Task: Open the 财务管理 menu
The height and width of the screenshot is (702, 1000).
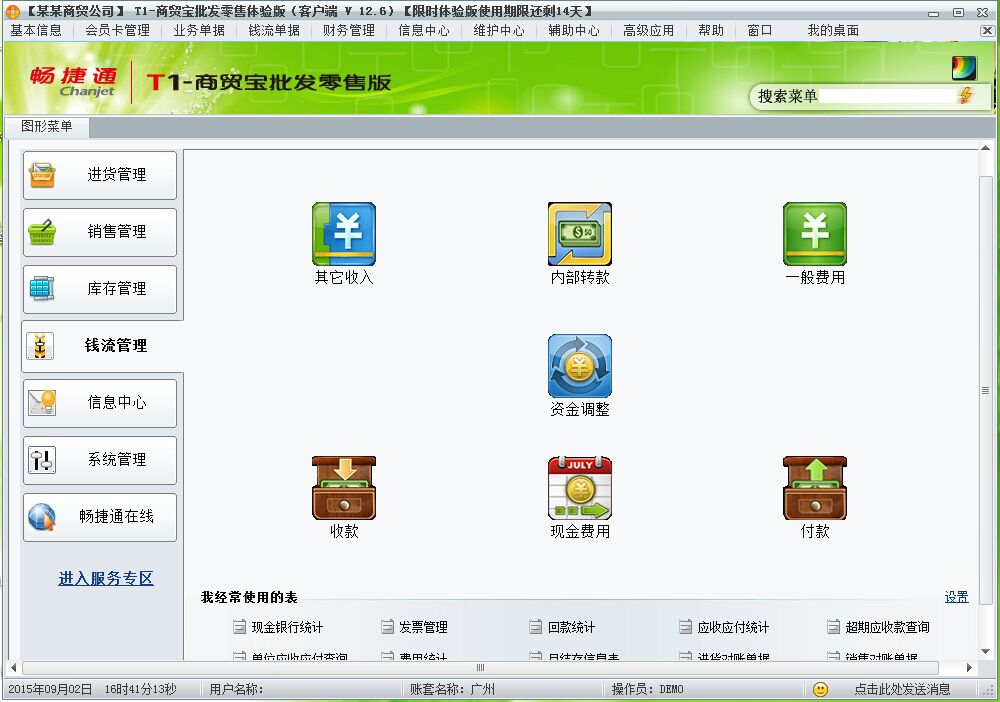Action: coord(349,30)
